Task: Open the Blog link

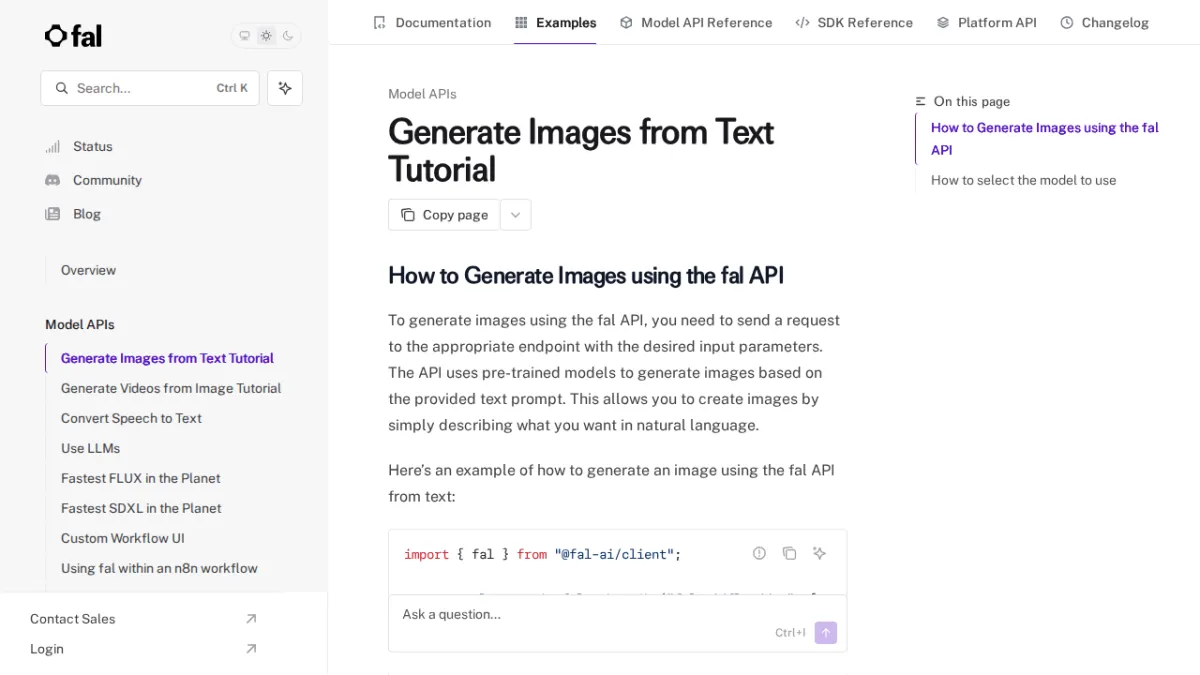Action: point(87,214)
